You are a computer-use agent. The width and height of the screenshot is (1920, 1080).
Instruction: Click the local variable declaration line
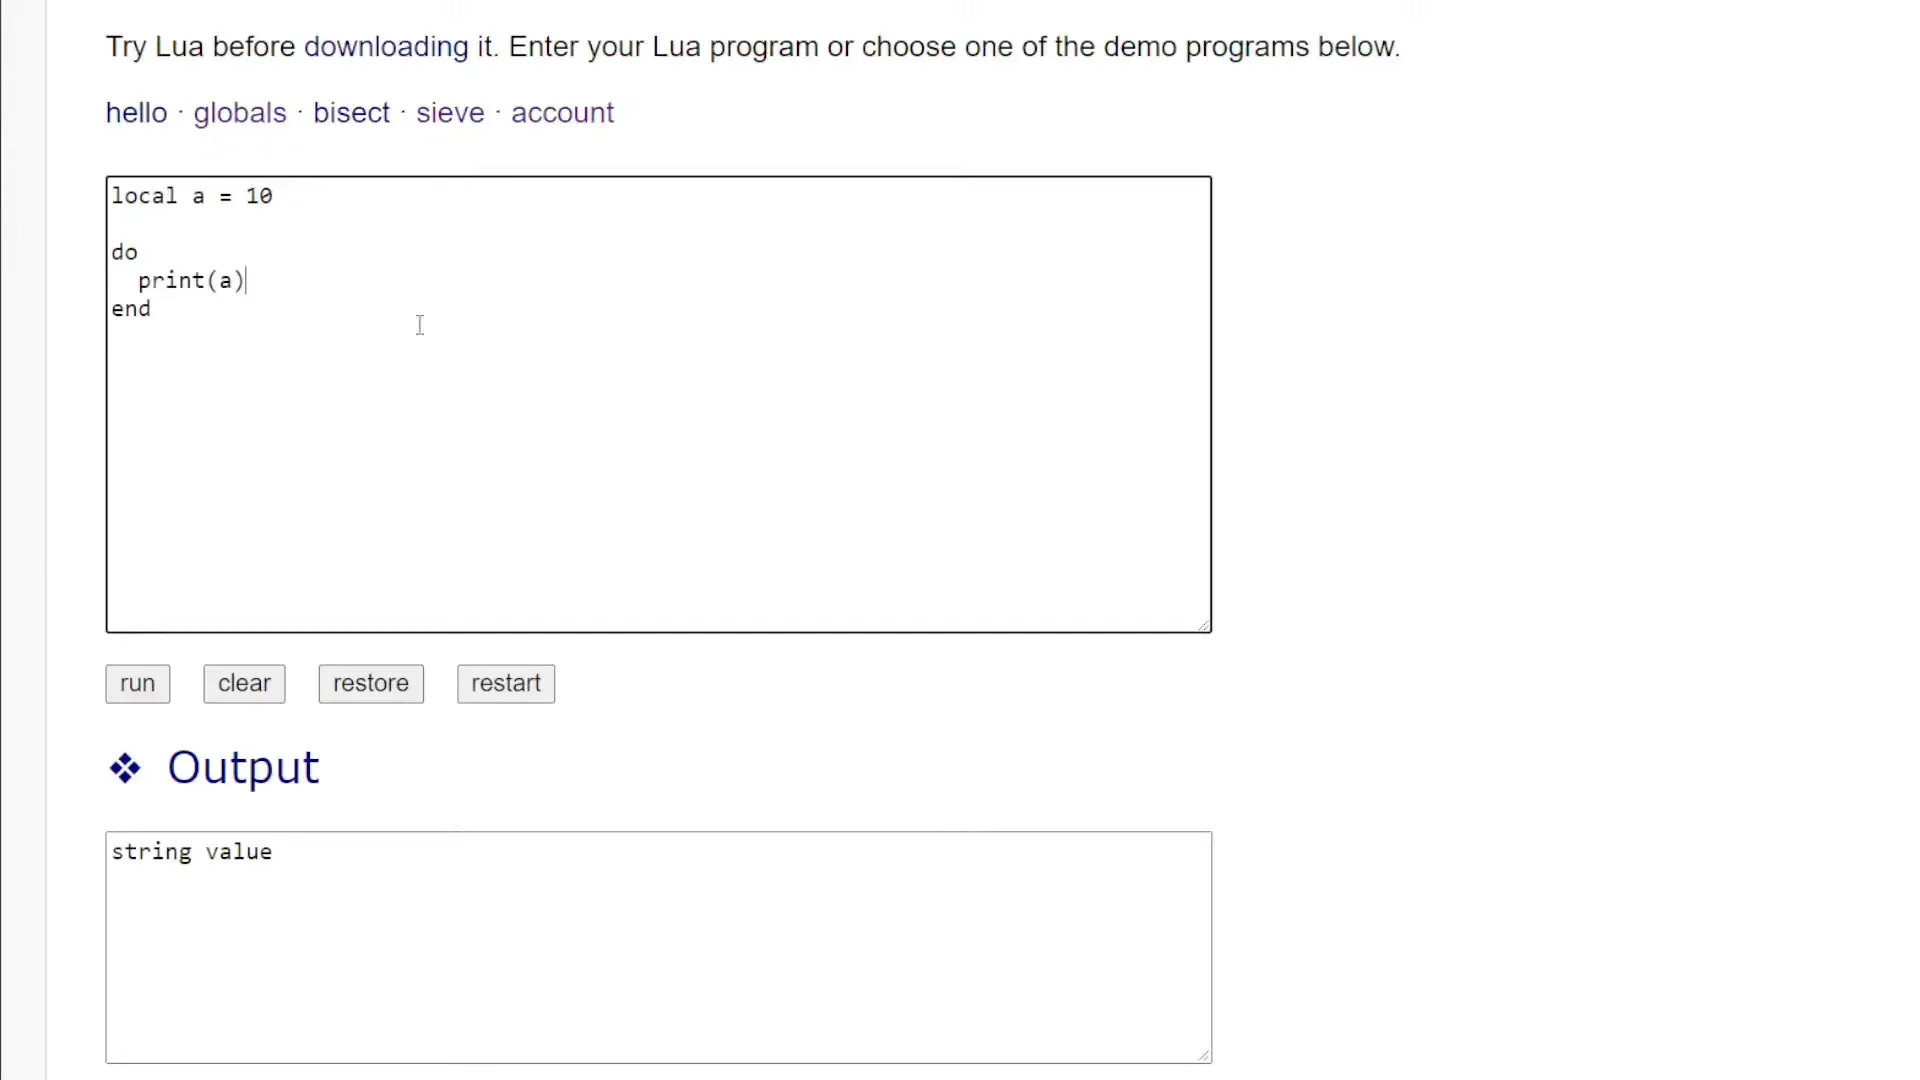point(191,195)
